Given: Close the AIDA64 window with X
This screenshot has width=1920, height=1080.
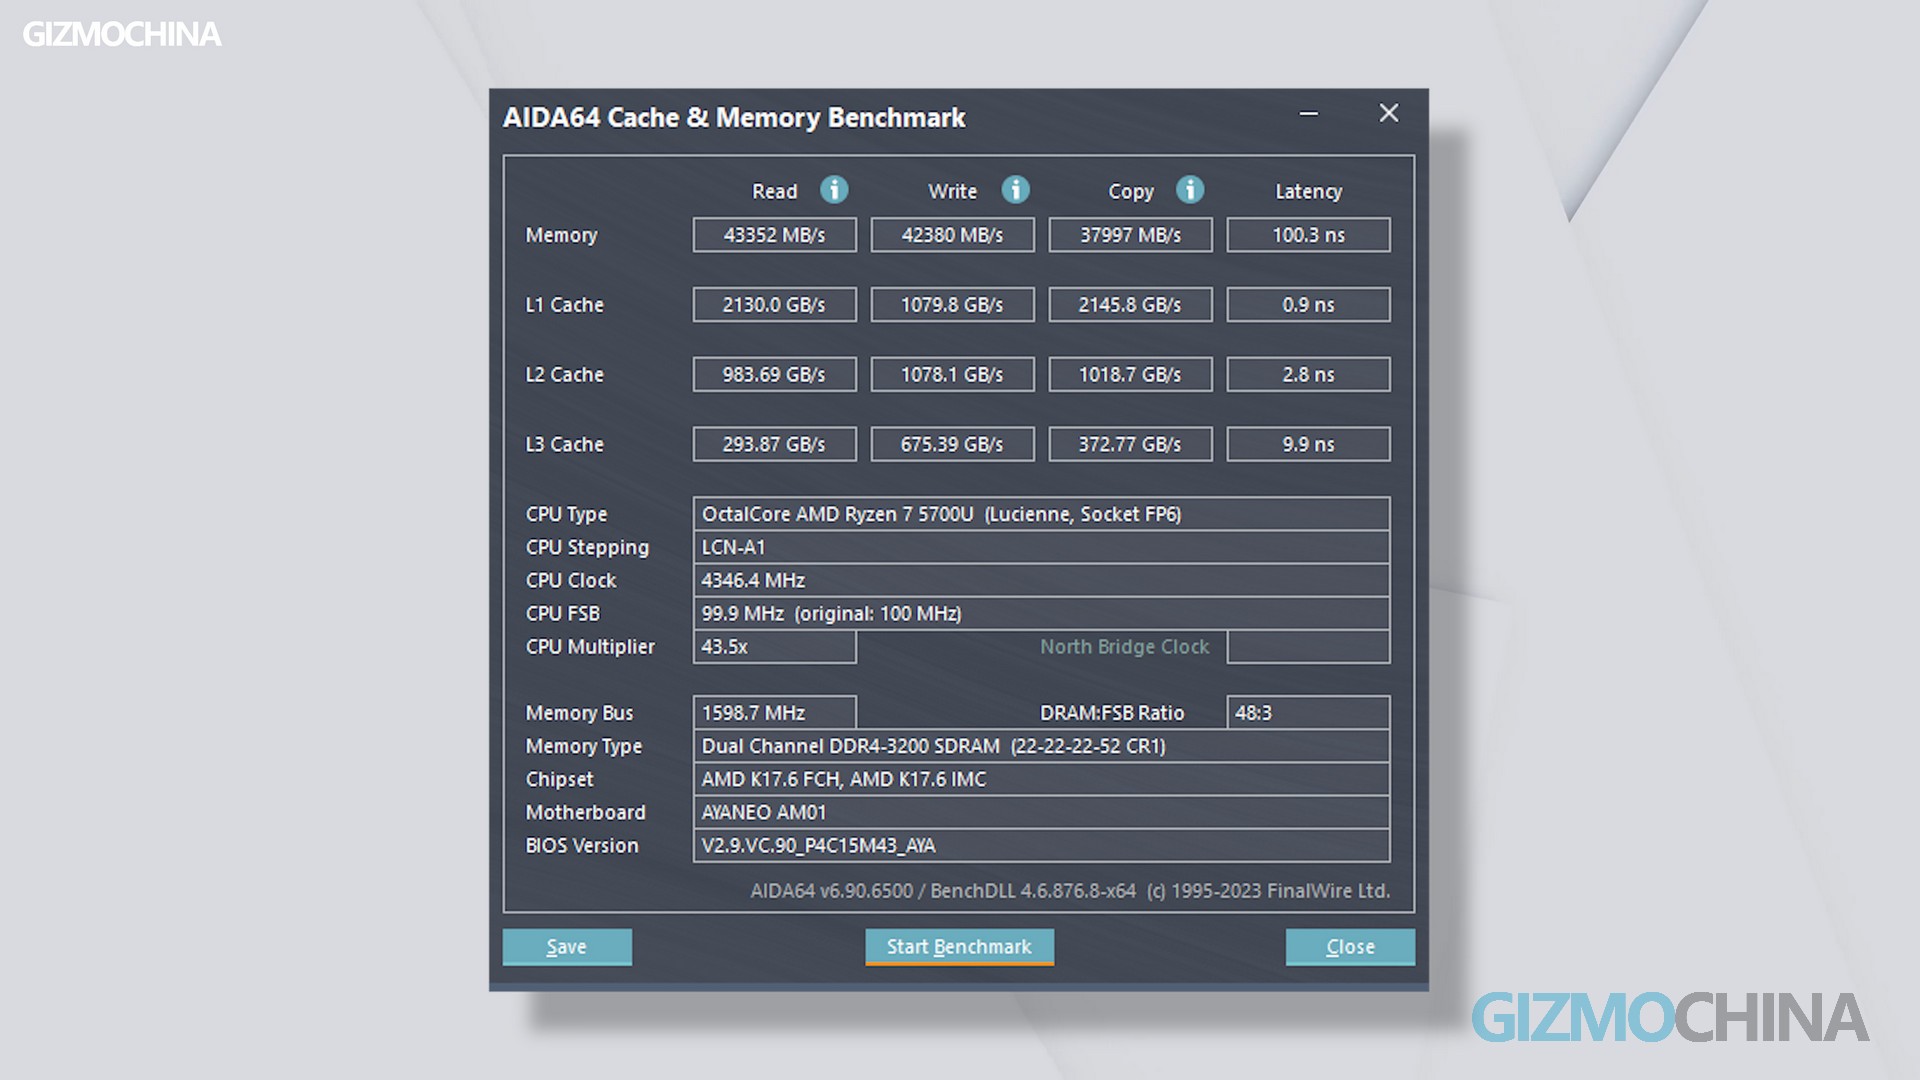Looking at the screenshot, I should (1389, 113).
